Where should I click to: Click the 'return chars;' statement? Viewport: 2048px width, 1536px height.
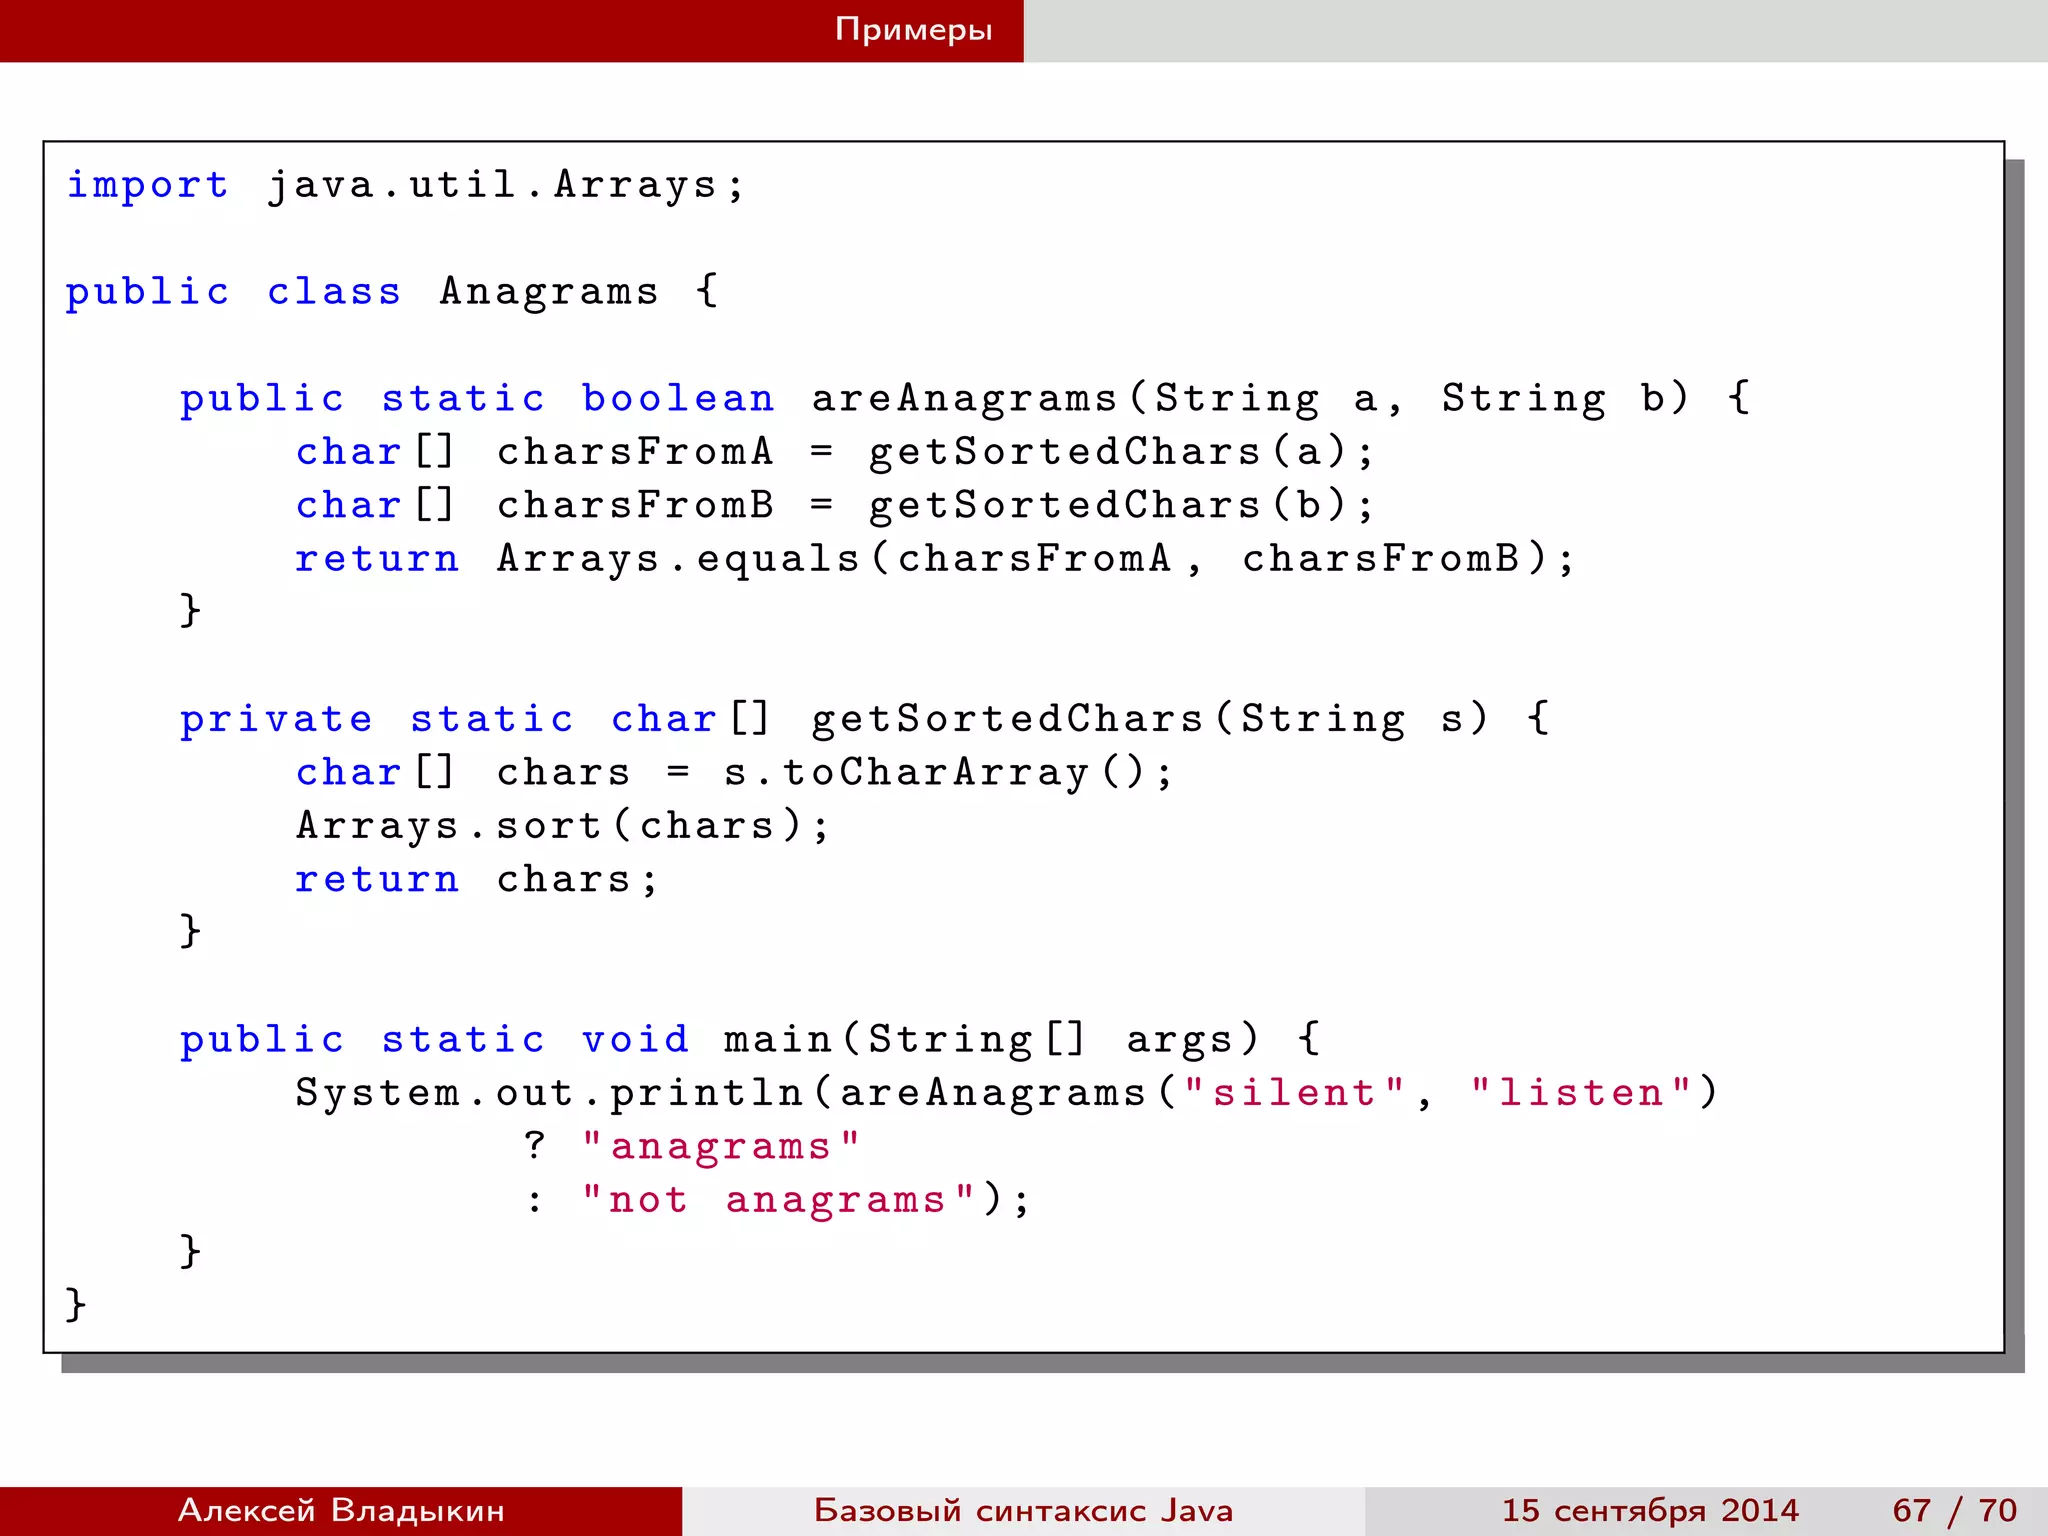[x=477, y=880]
